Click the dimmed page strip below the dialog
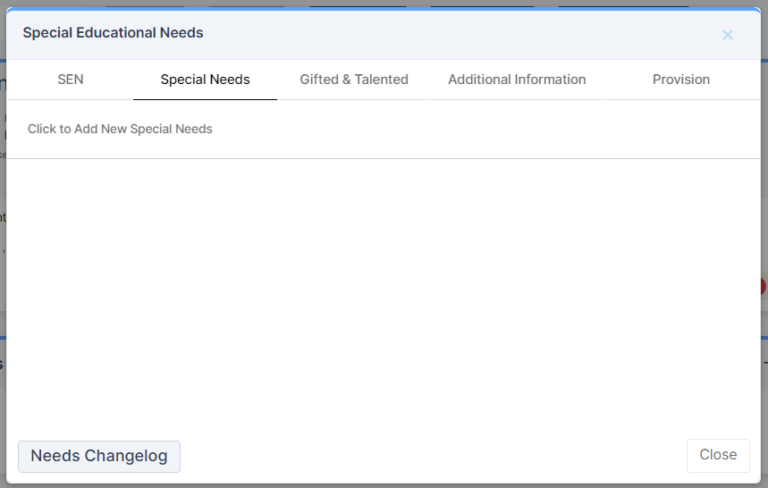768x488 pixels. coord(384,485)
